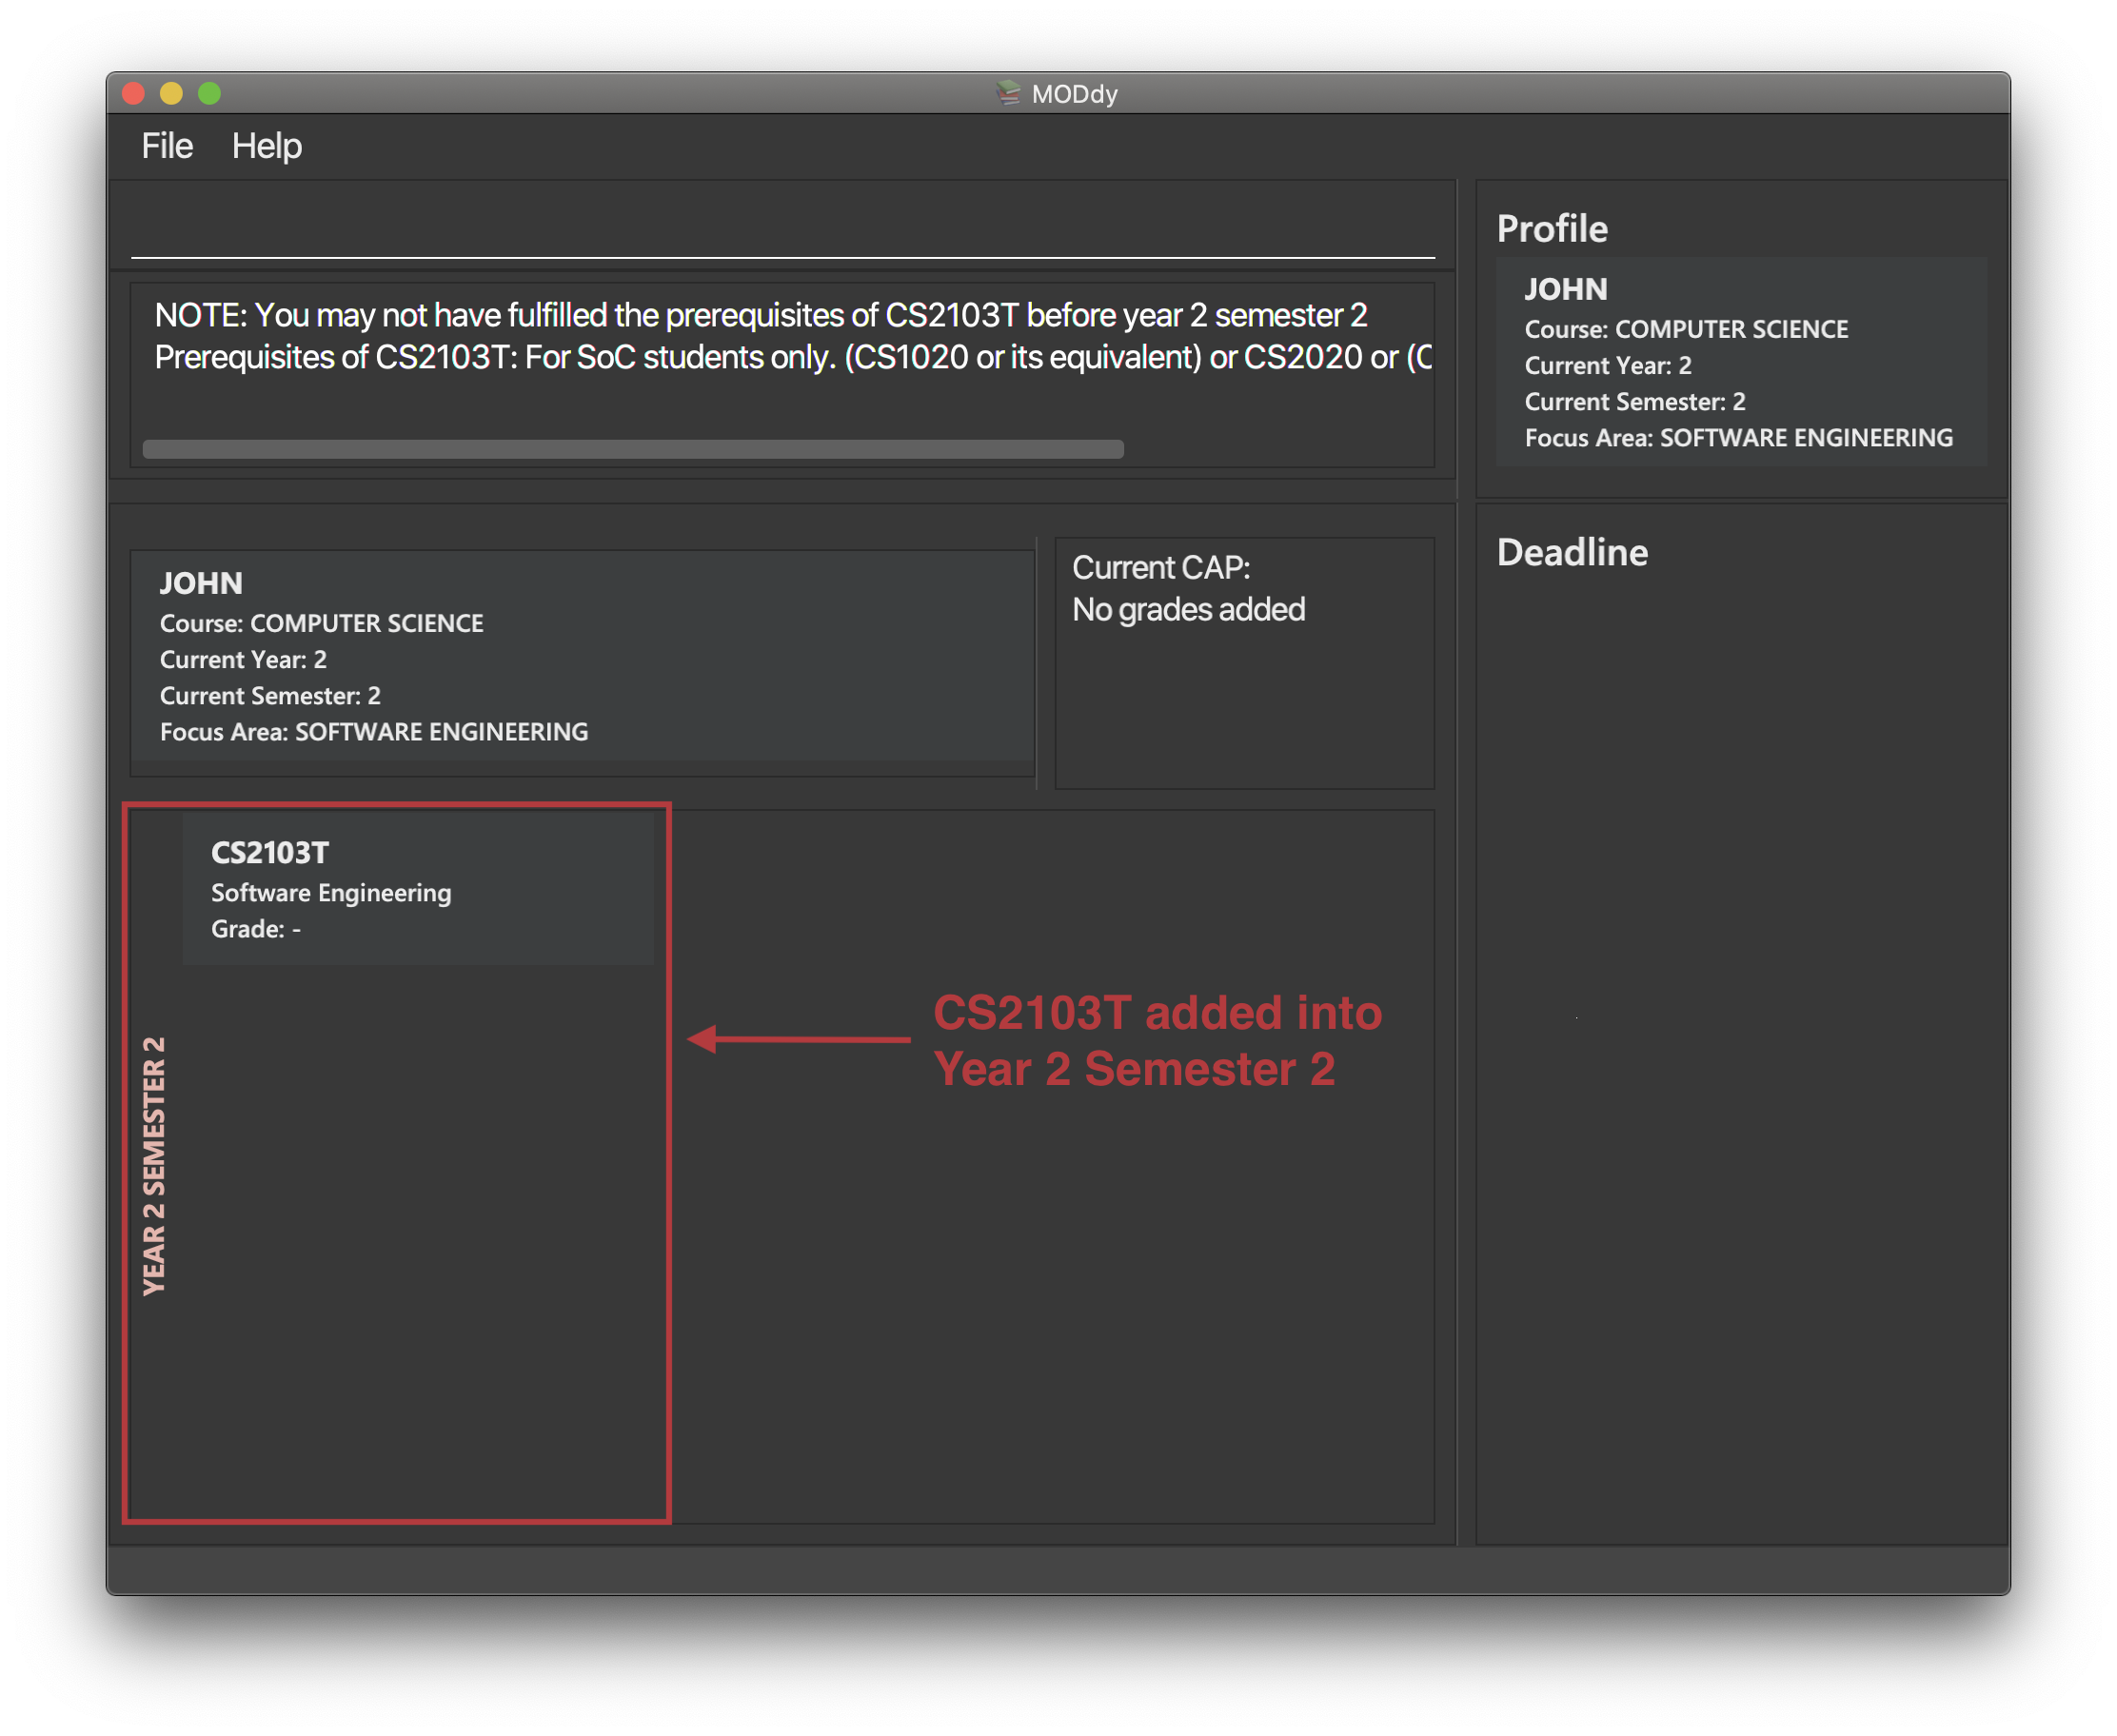Click JOHN name in main profile card
2117x1736 pixels.
click(201, 584)
